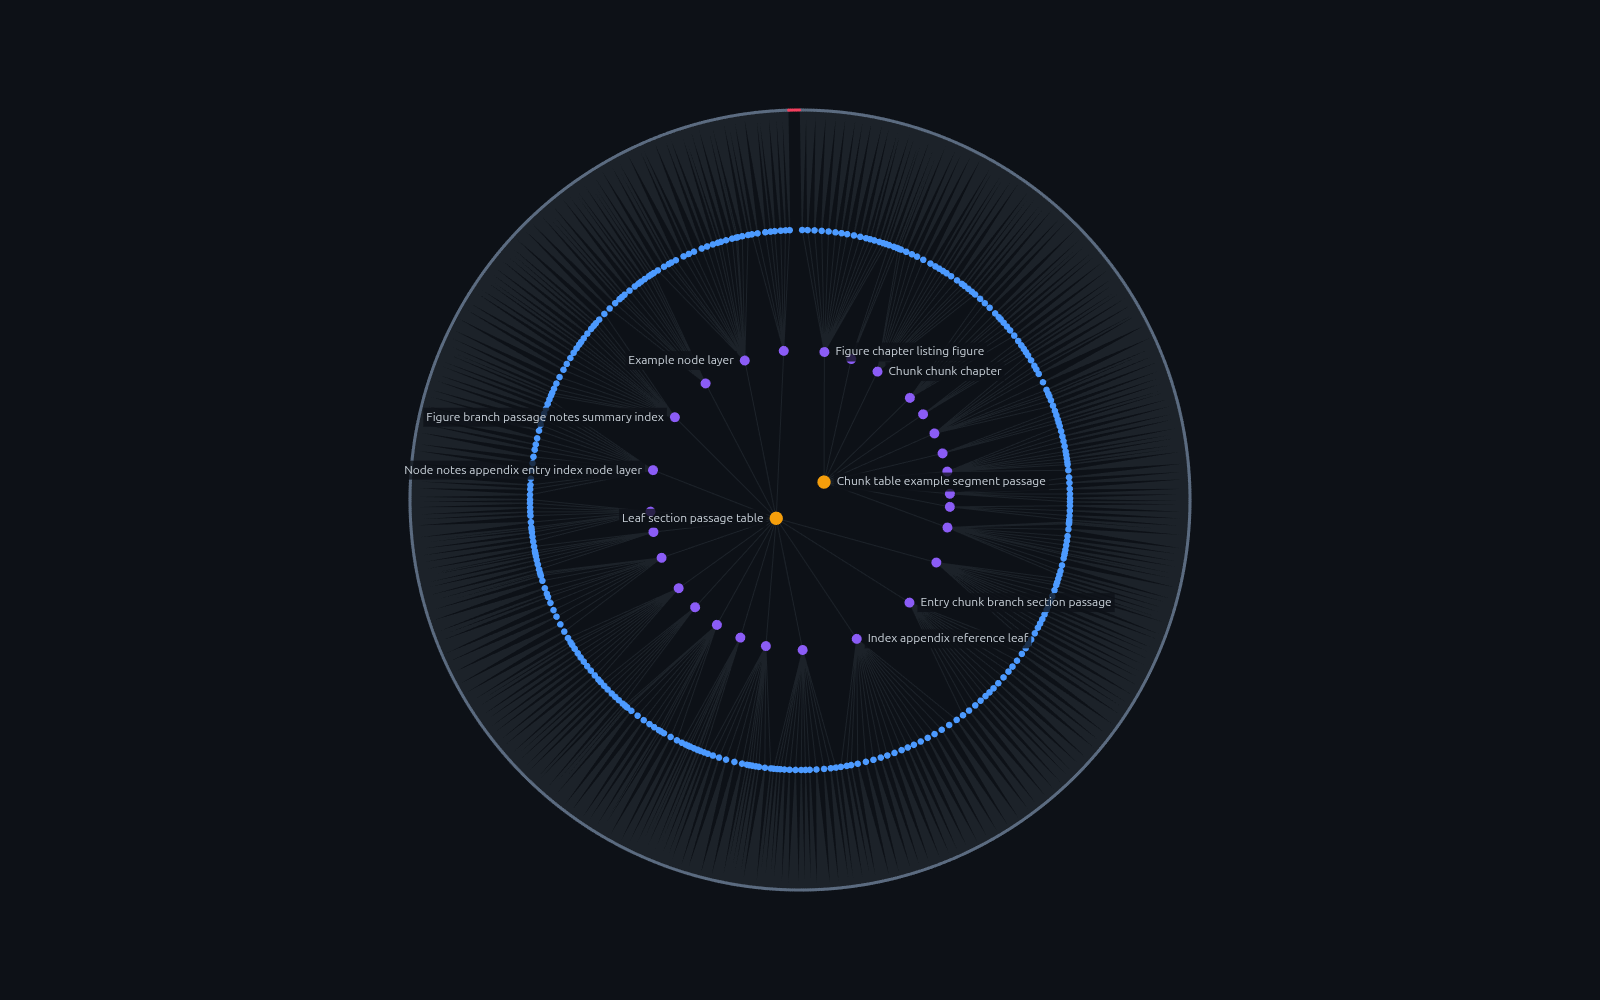The image size is (1600, 1000).
Task: Select purple node for Entry chunk branch section passage
Action: click(x=909, y=603)
